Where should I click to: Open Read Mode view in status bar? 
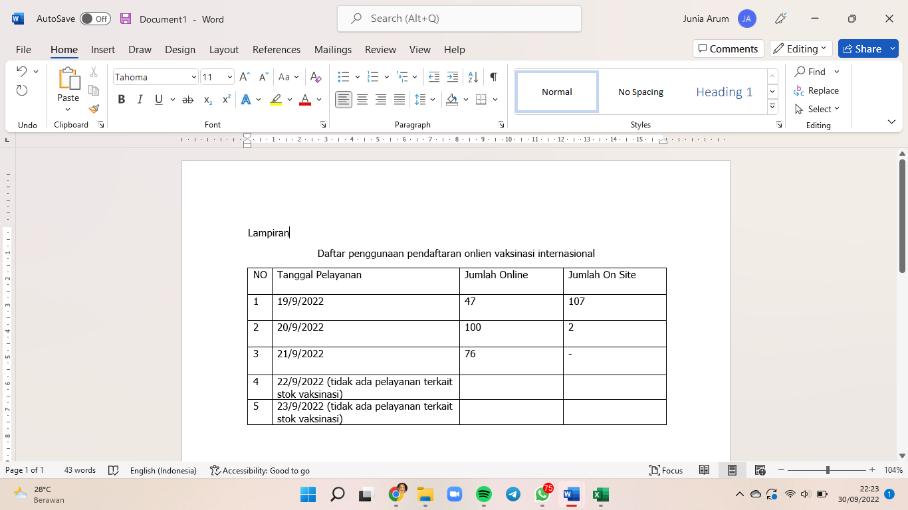tap(704, 470)
